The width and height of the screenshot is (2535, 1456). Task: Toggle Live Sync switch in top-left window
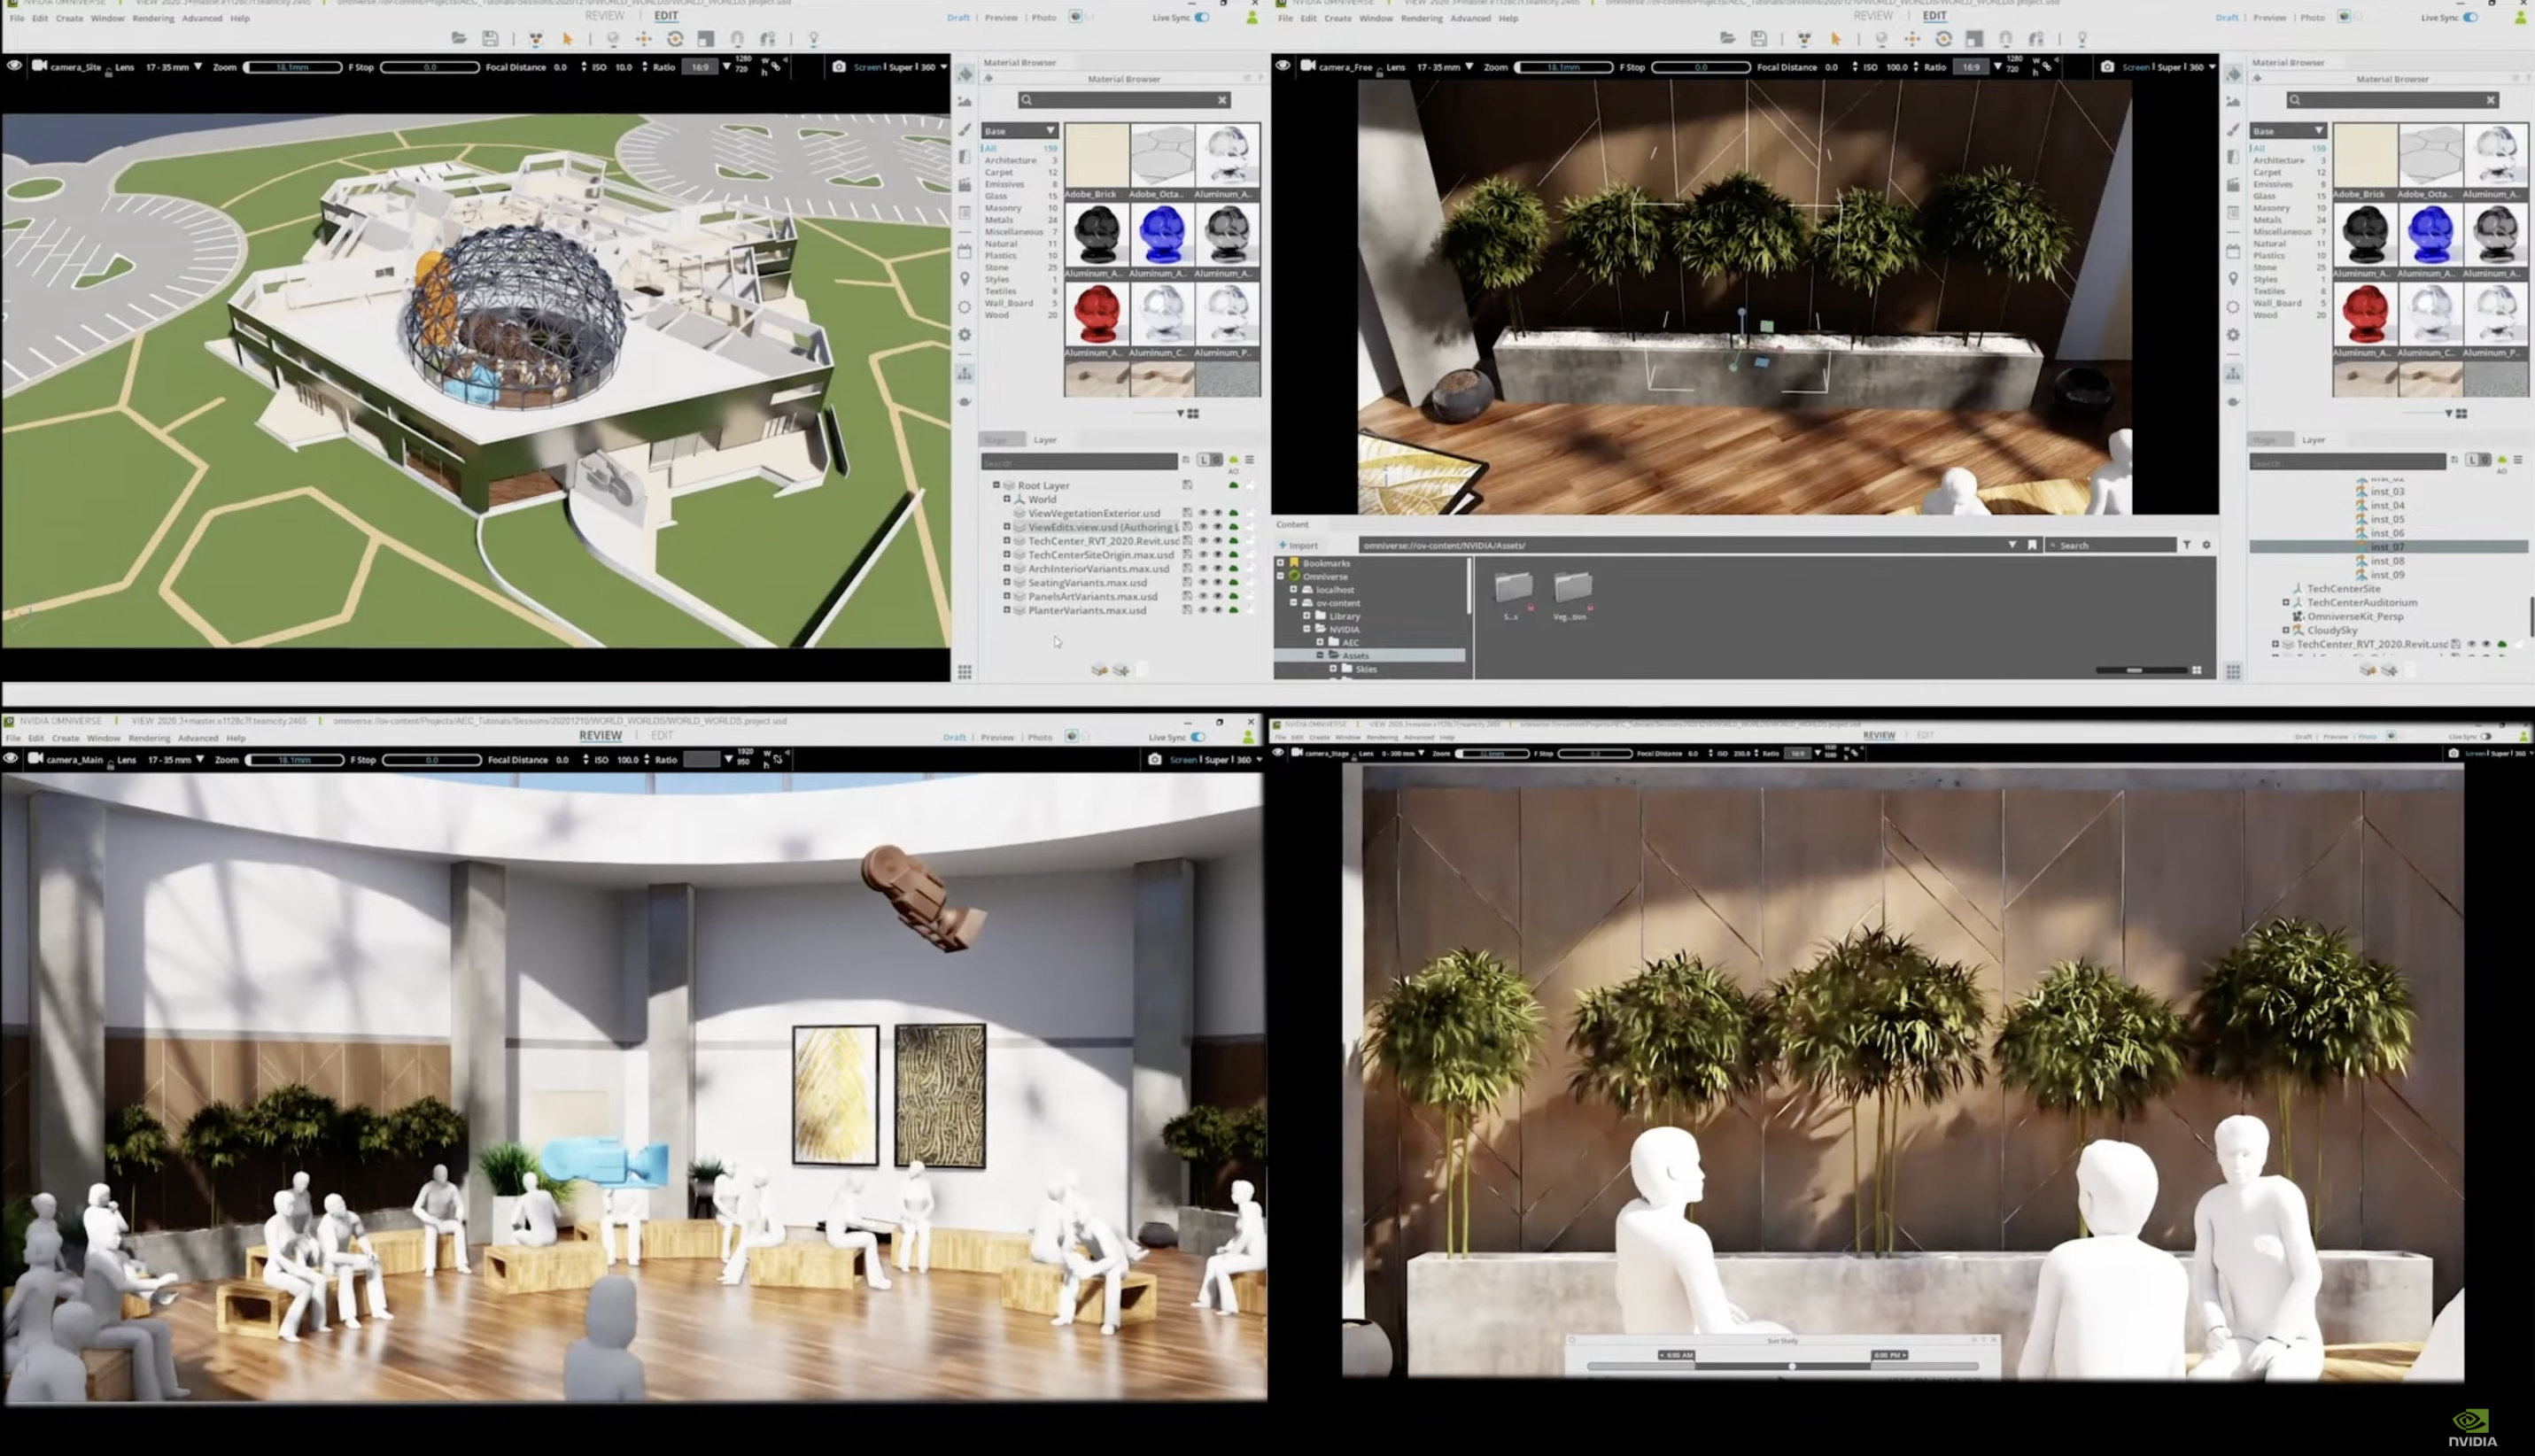1202,17
